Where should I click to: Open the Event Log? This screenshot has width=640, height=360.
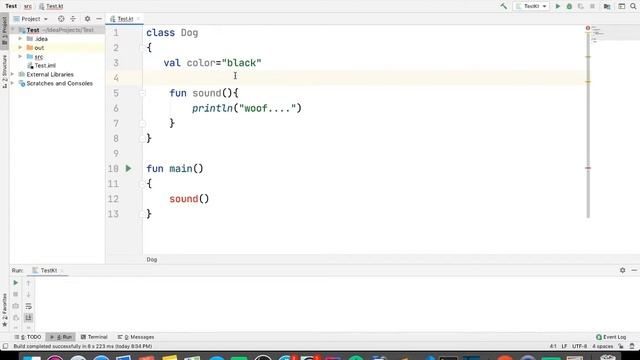pos(611,337)
